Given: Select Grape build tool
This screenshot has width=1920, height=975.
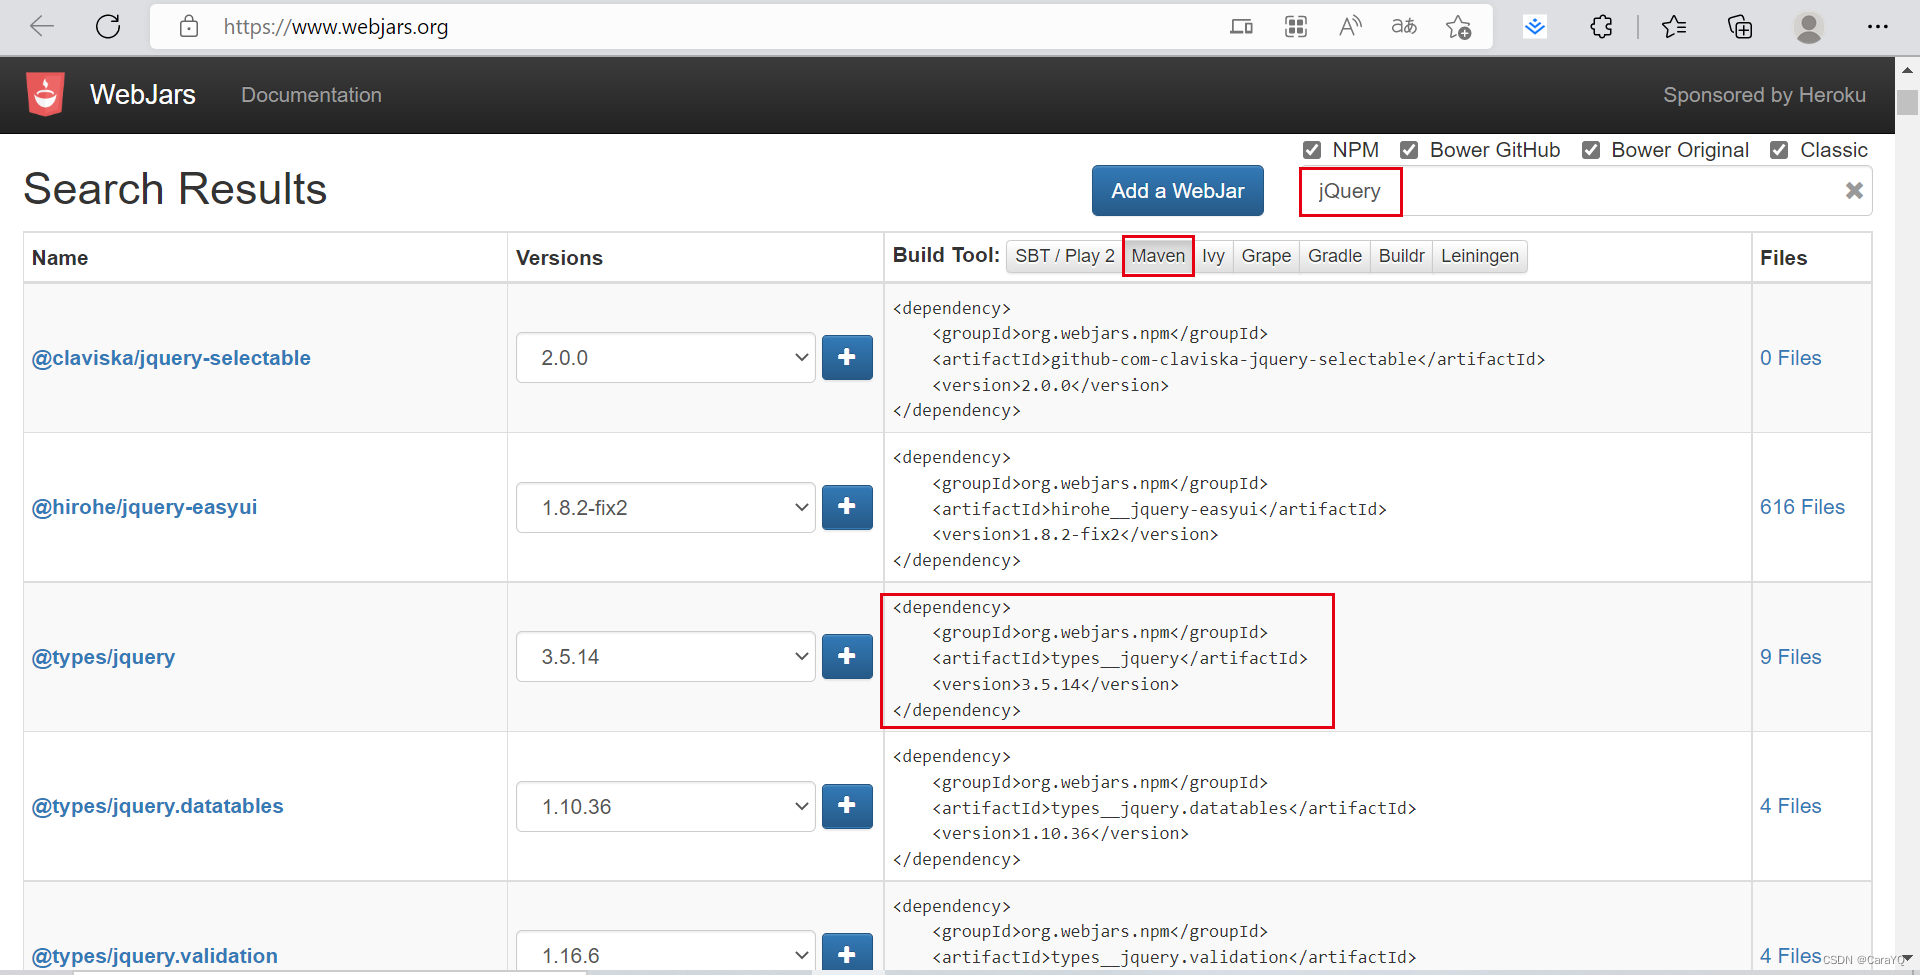Looking at the screenshot, I should point(1266,256).
